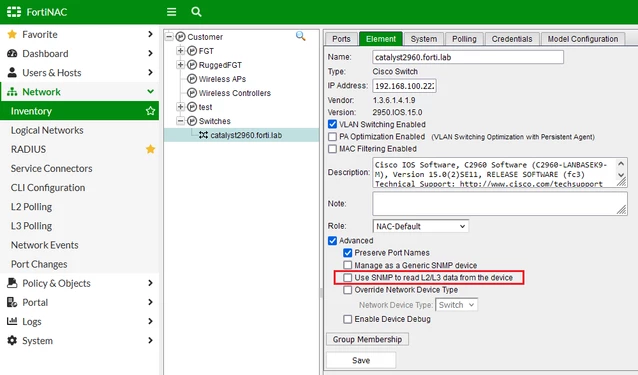Switch to the Ports tab
The image size is (638, 375).
[x=341, y=39]
